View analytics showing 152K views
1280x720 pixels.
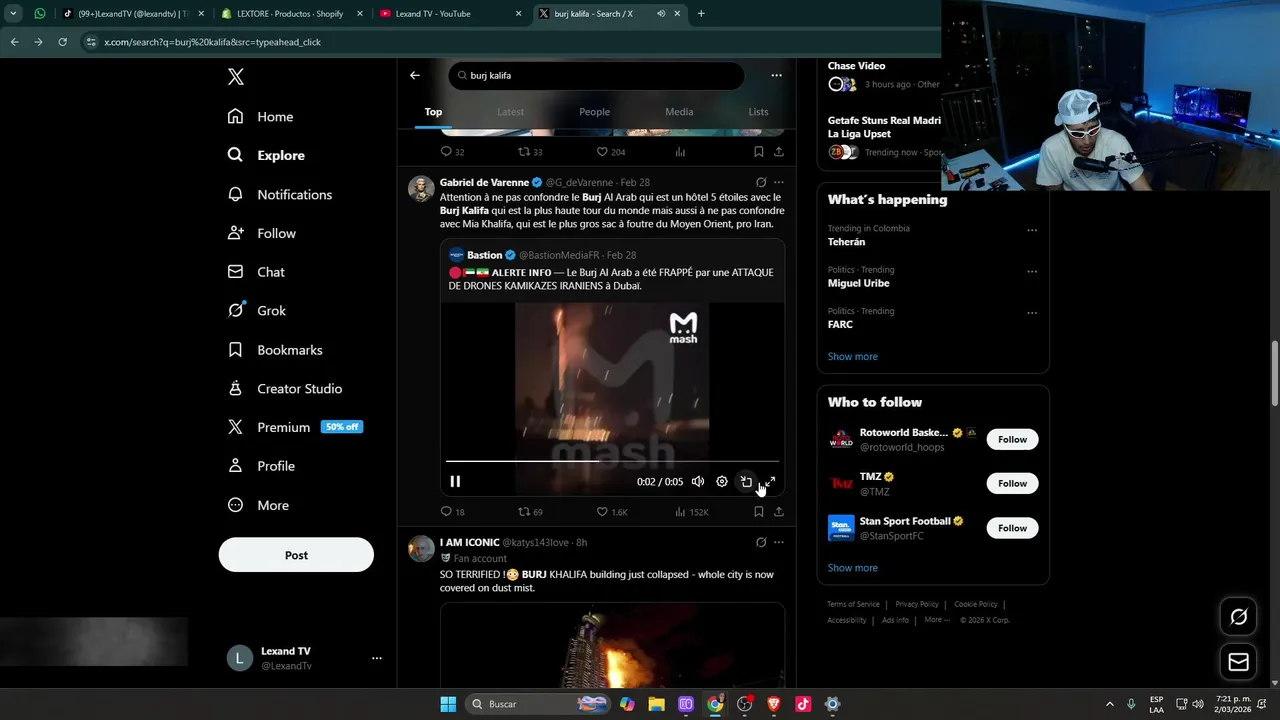click(x=692, y=512)
